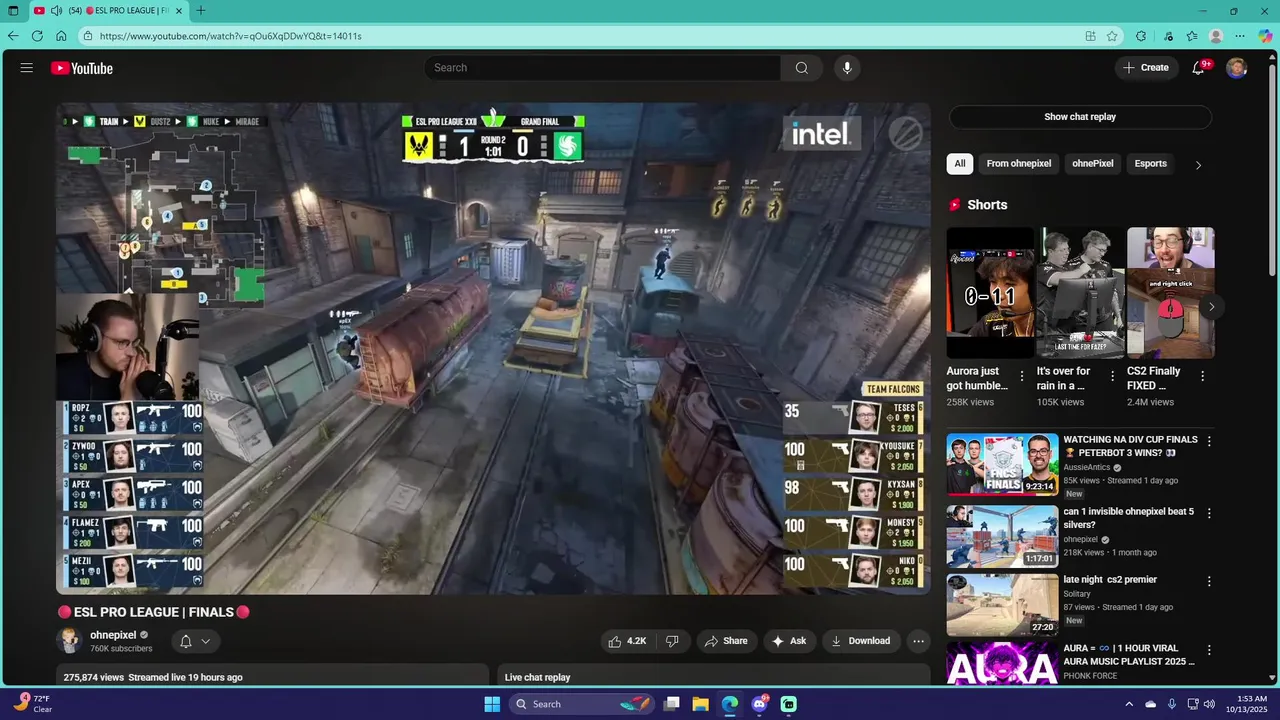Open It's over for rain short thumbnail

coord(1080,292)
